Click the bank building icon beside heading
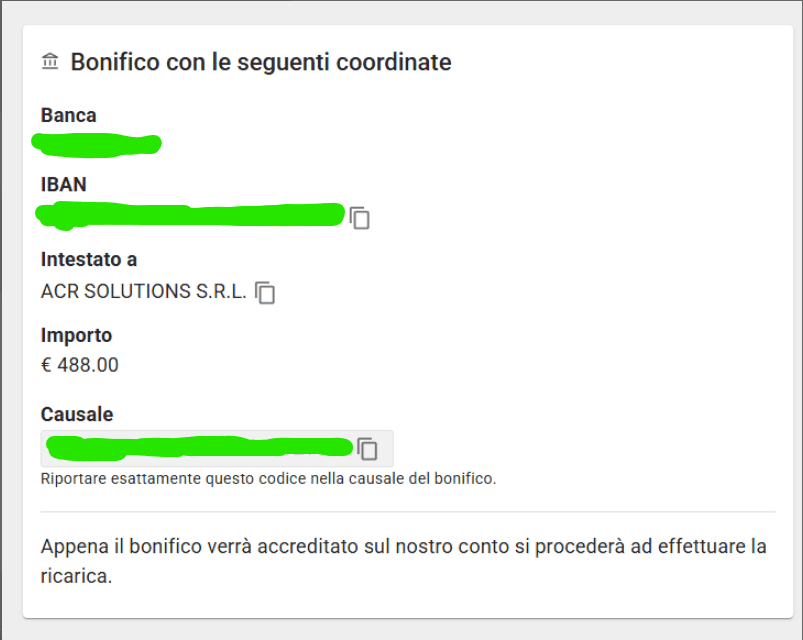The height and width of the screenshot is (640, 803). click(x=50, y=61)
